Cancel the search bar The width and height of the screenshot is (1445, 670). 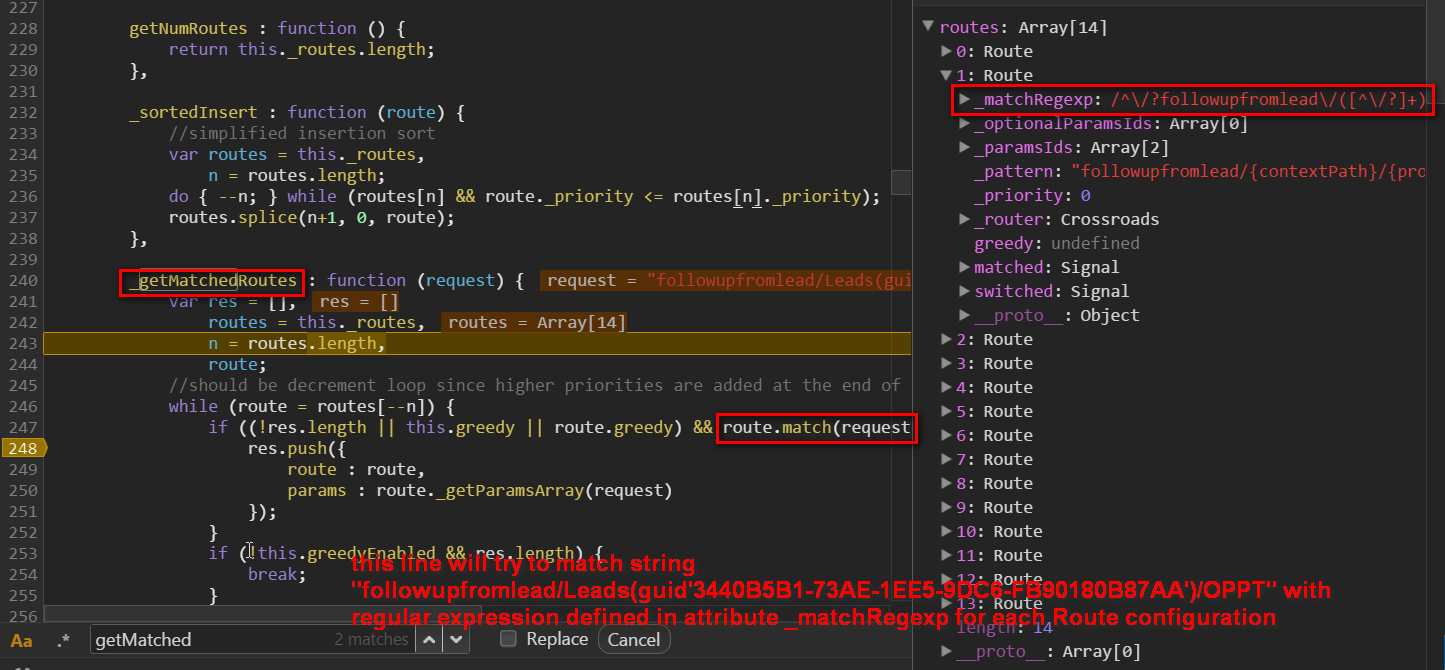pos(633,640)
